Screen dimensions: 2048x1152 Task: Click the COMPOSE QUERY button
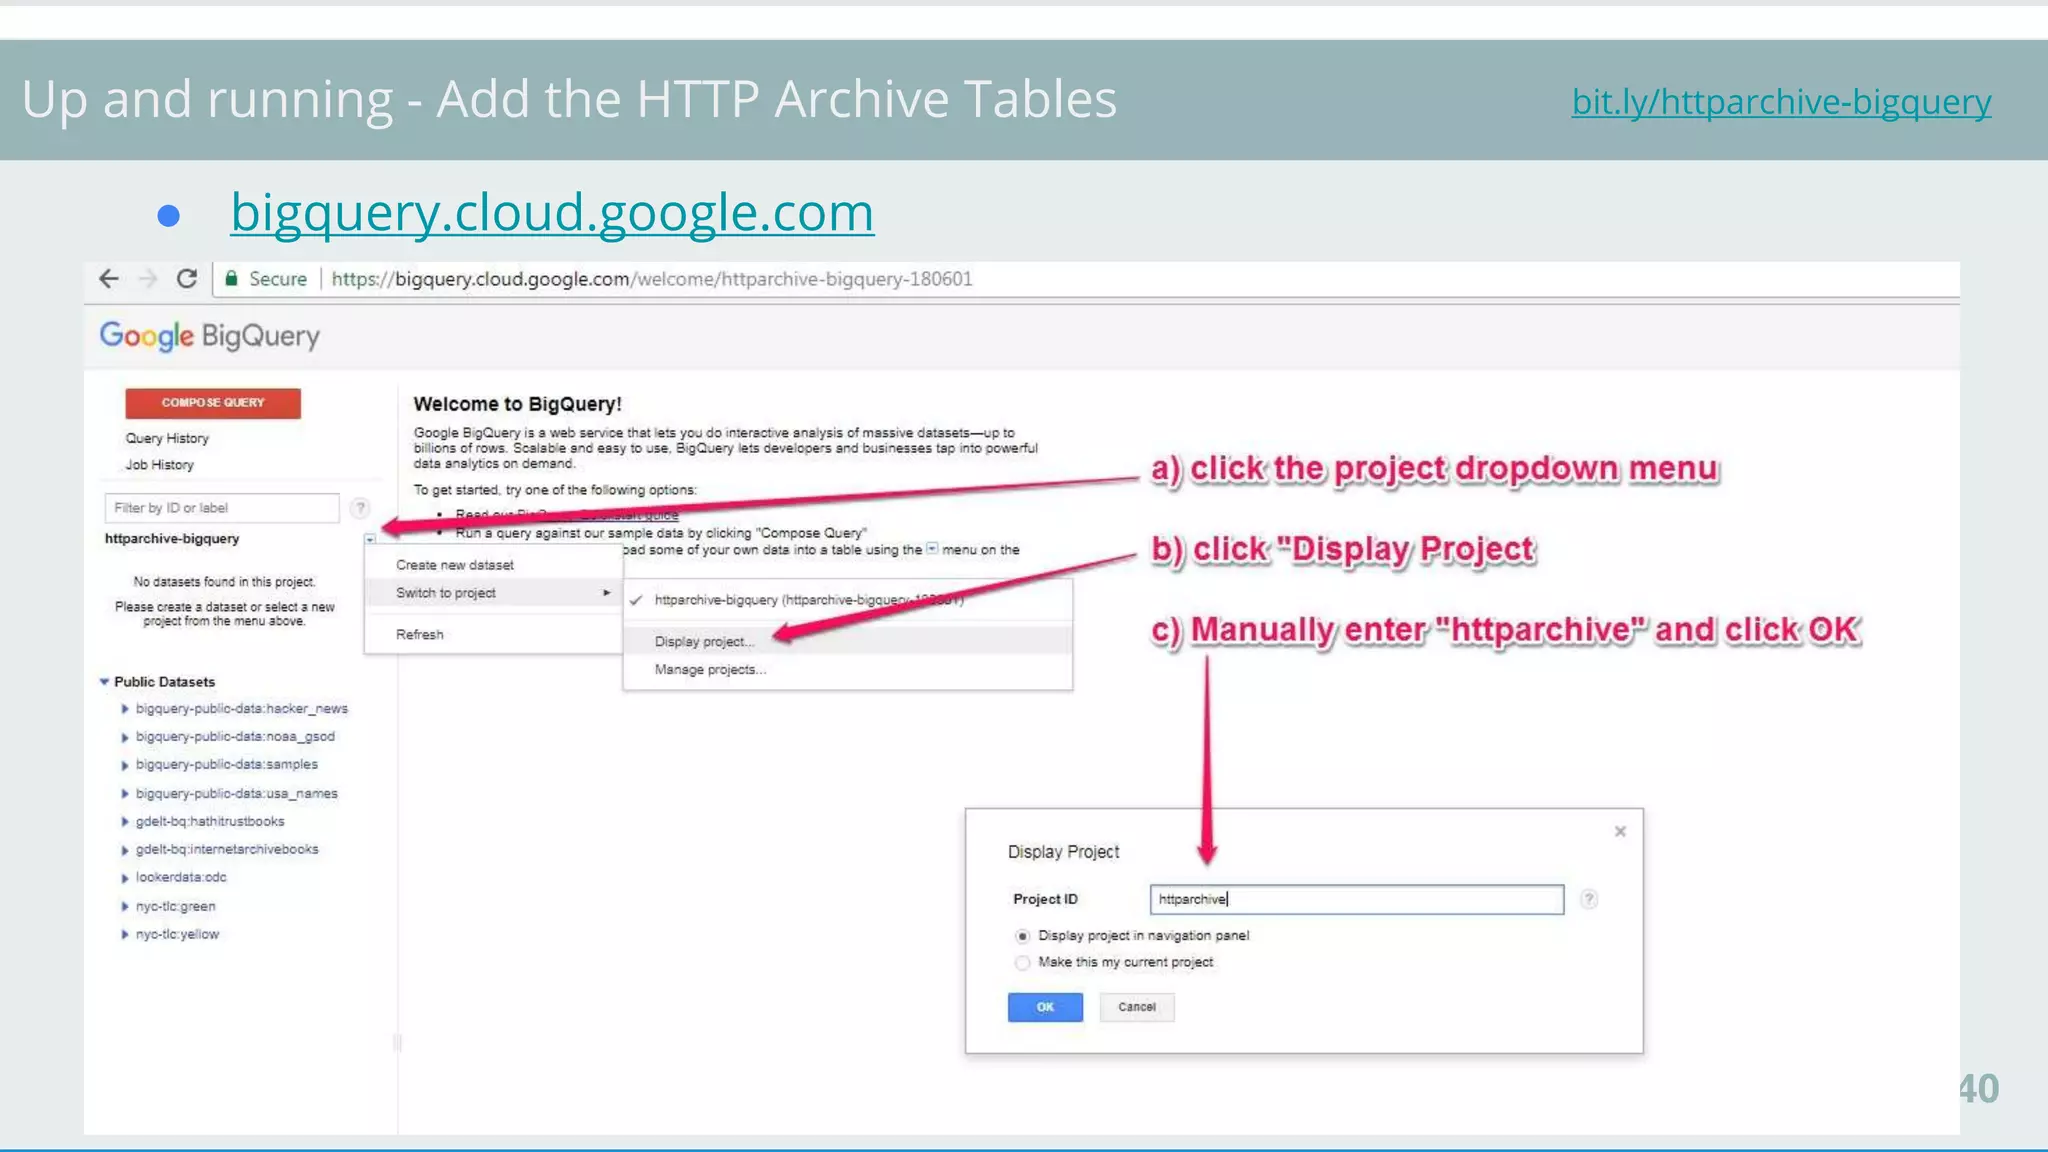click(x=213, y=403)
